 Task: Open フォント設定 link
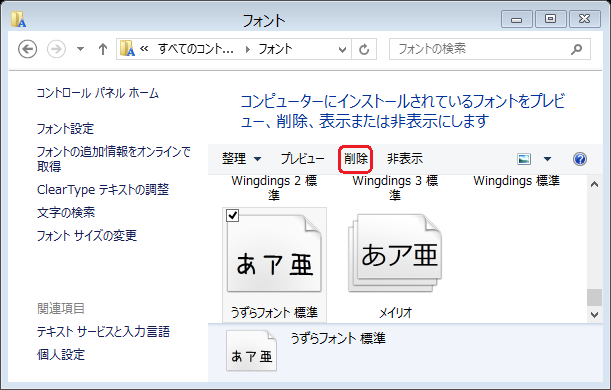click(65, 129)
